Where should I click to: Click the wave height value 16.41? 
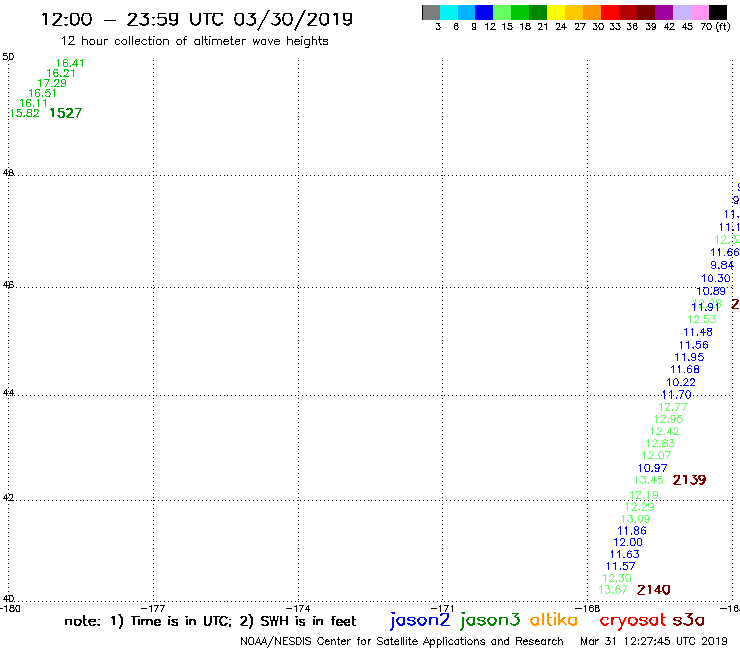[70, 63]
